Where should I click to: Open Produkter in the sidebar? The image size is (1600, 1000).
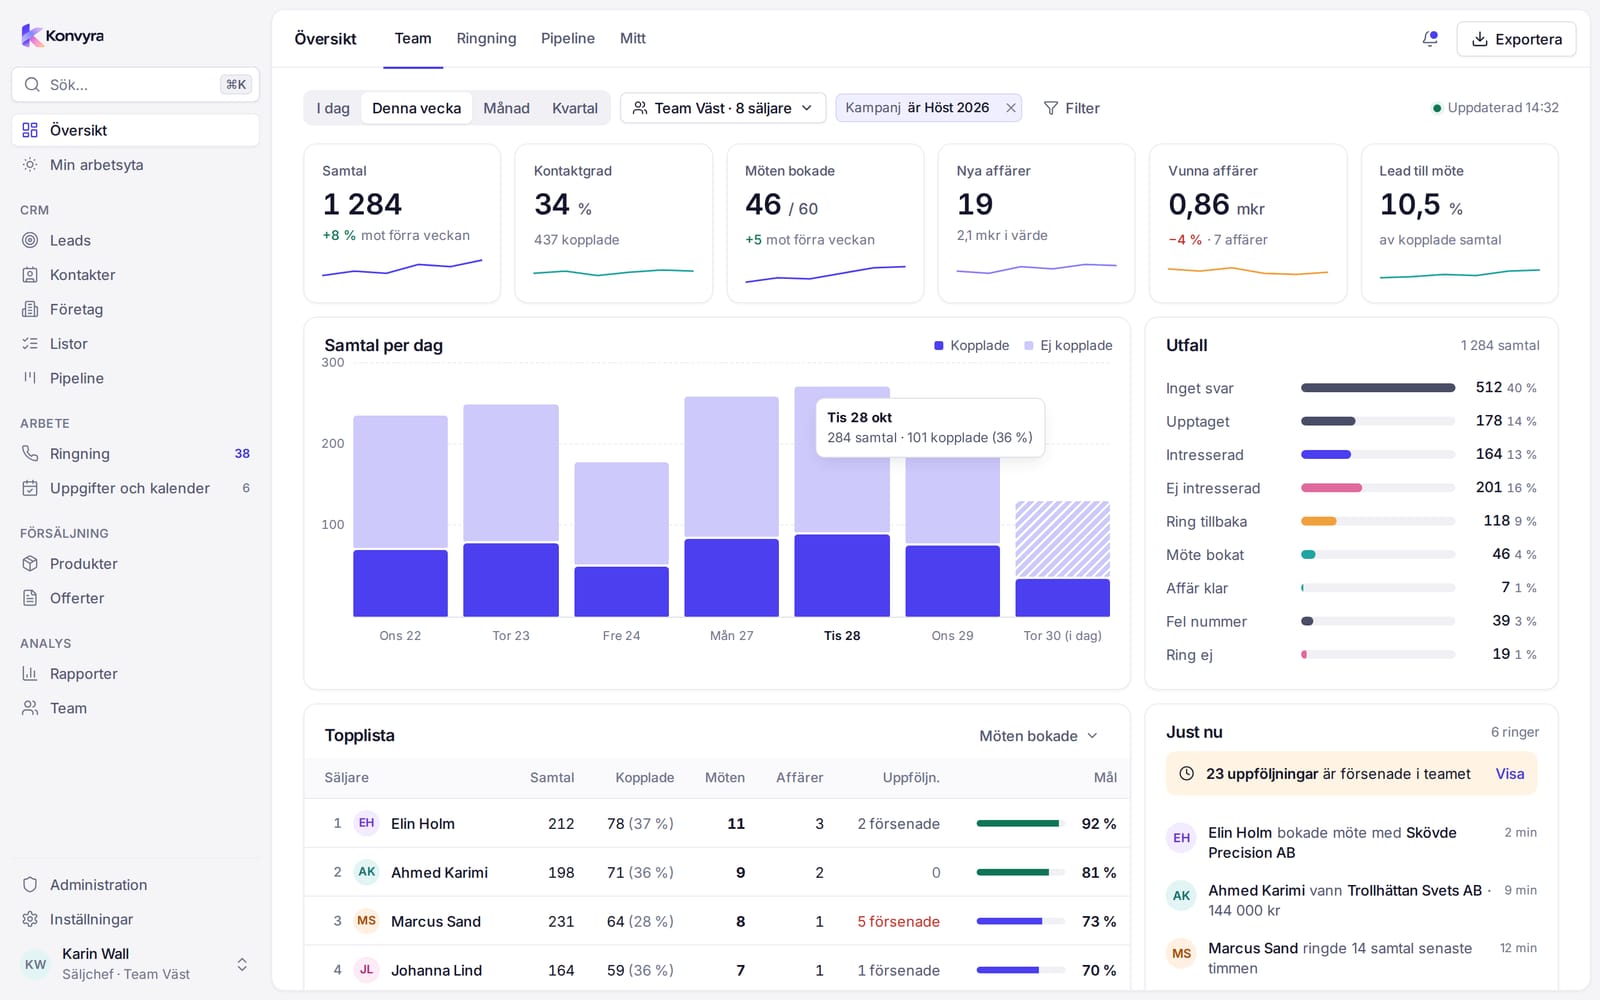pyautogui.click(x=135, y=564)
